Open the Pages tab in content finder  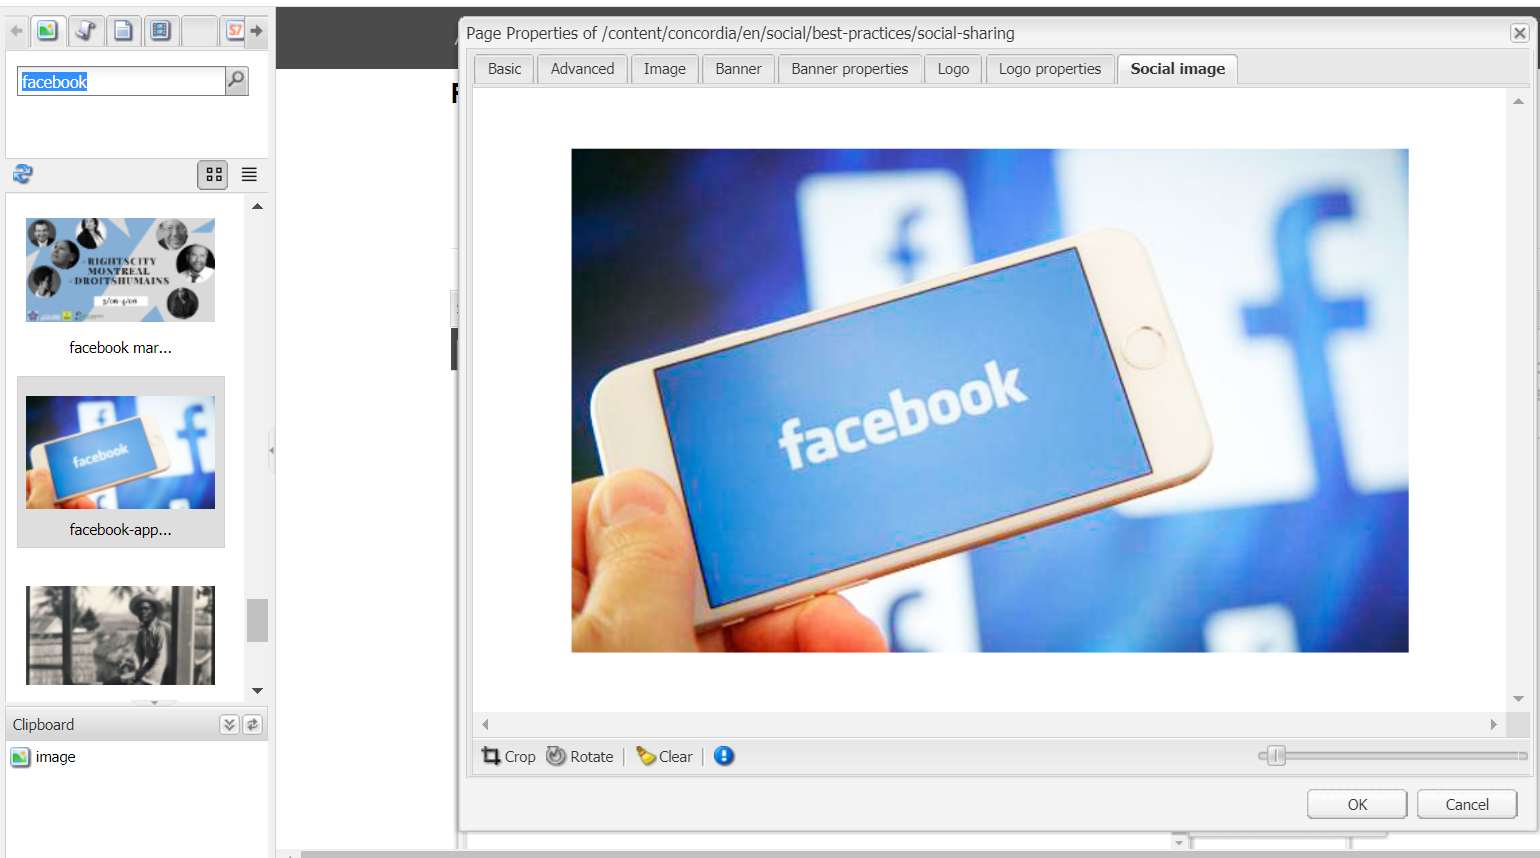point(123,31)
